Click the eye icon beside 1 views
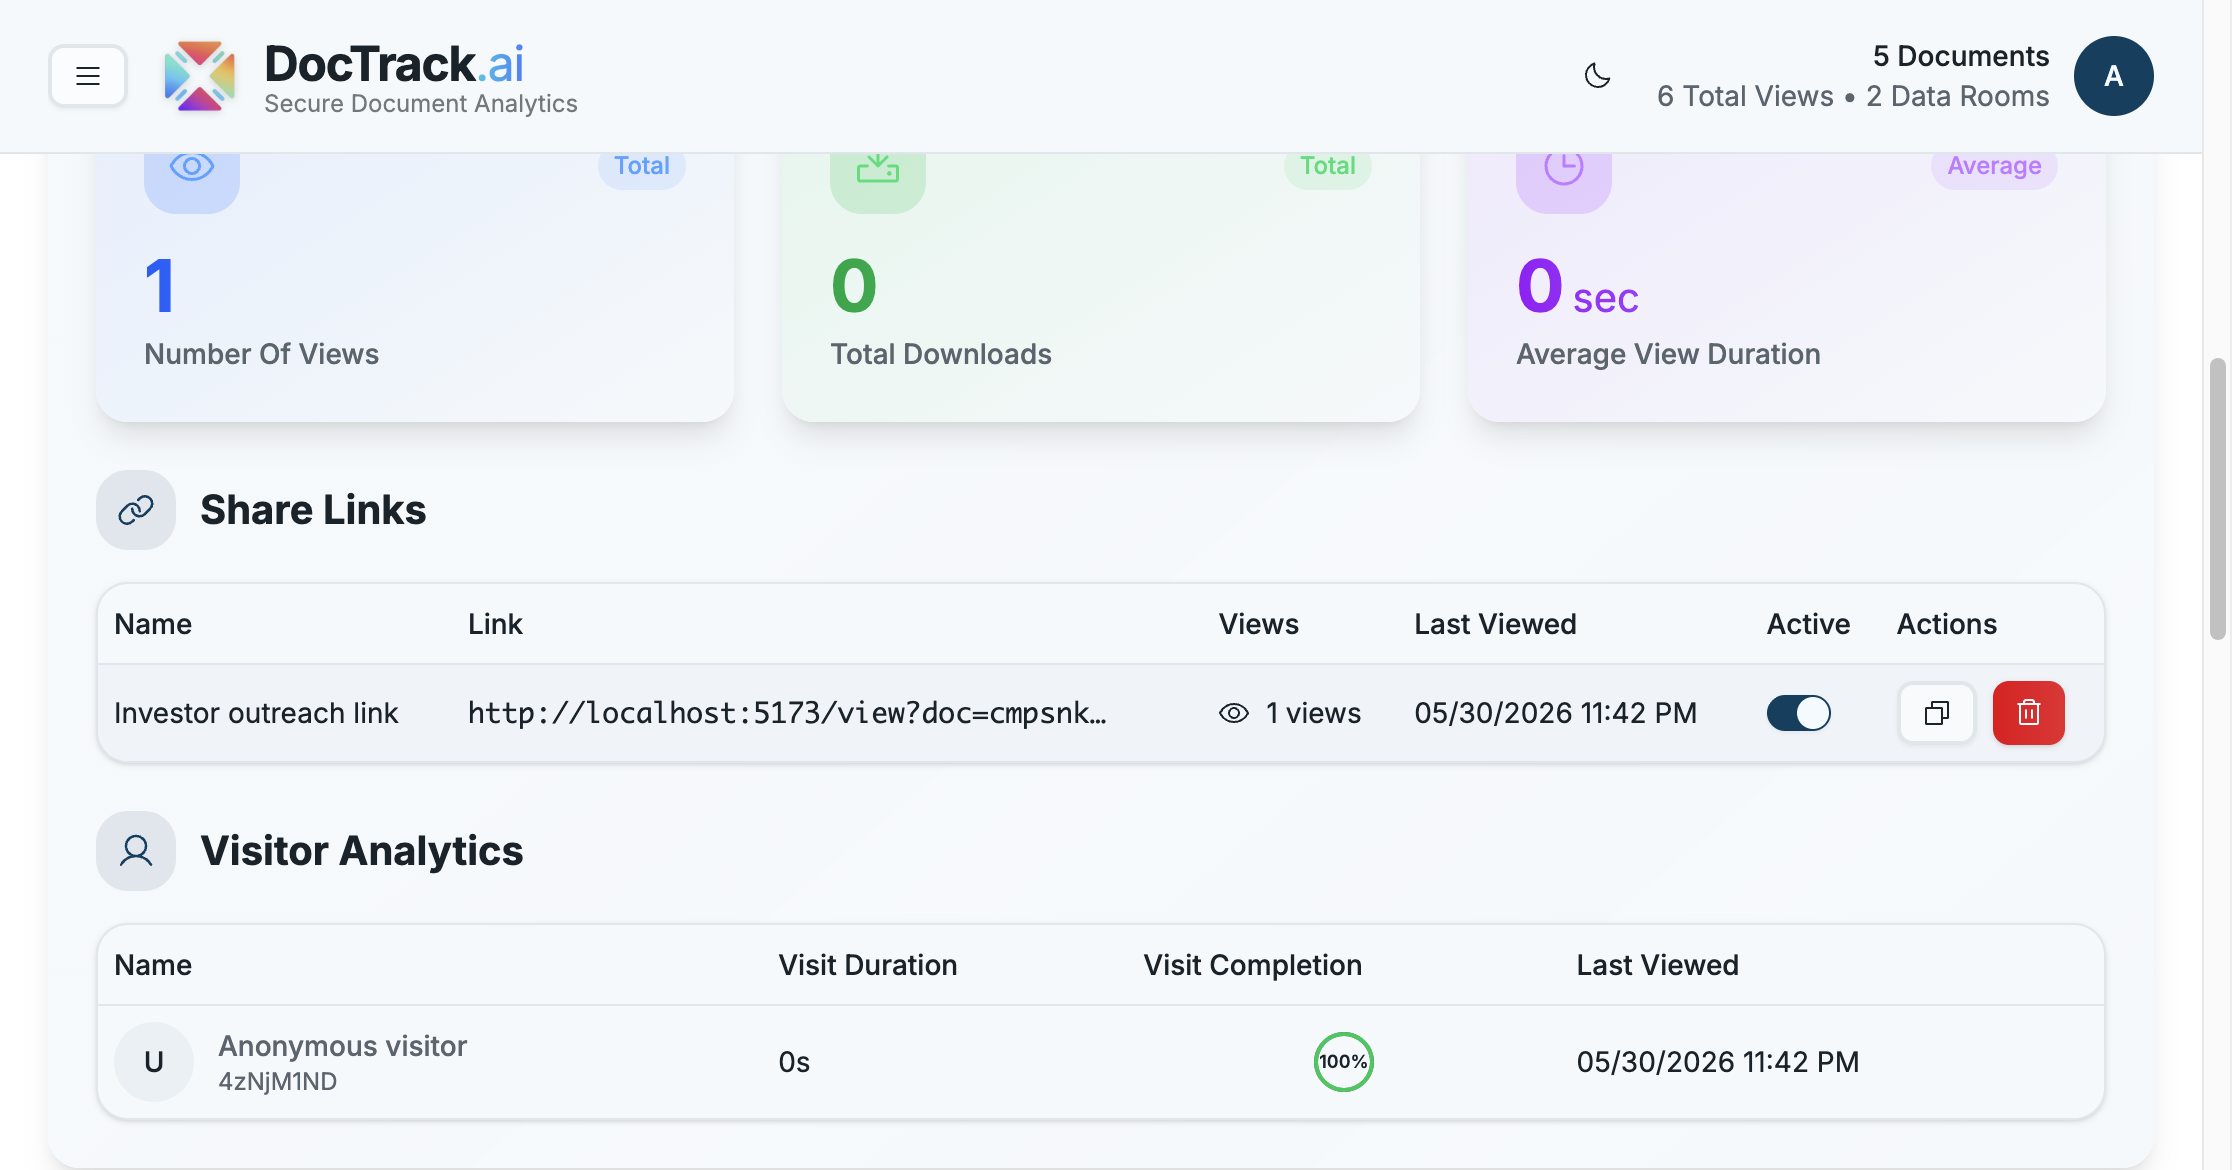2232x1170 pixels. pyautogui.click(x=1234, y=713)
